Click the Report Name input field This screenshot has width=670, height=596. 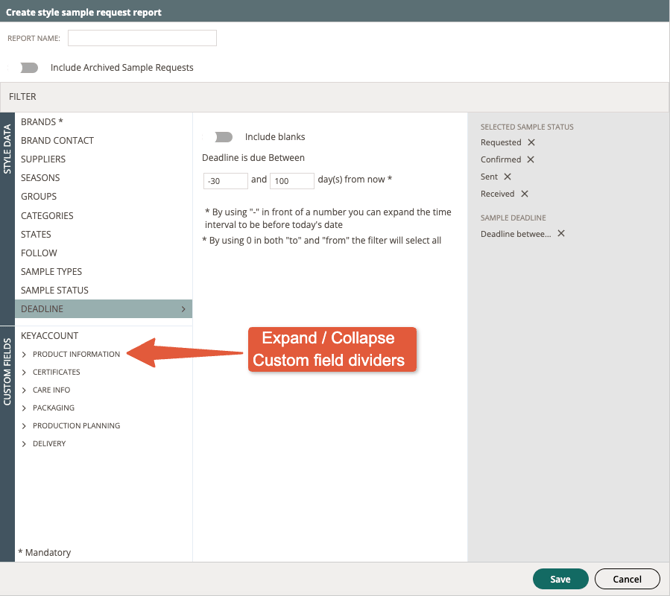point(142,38)
